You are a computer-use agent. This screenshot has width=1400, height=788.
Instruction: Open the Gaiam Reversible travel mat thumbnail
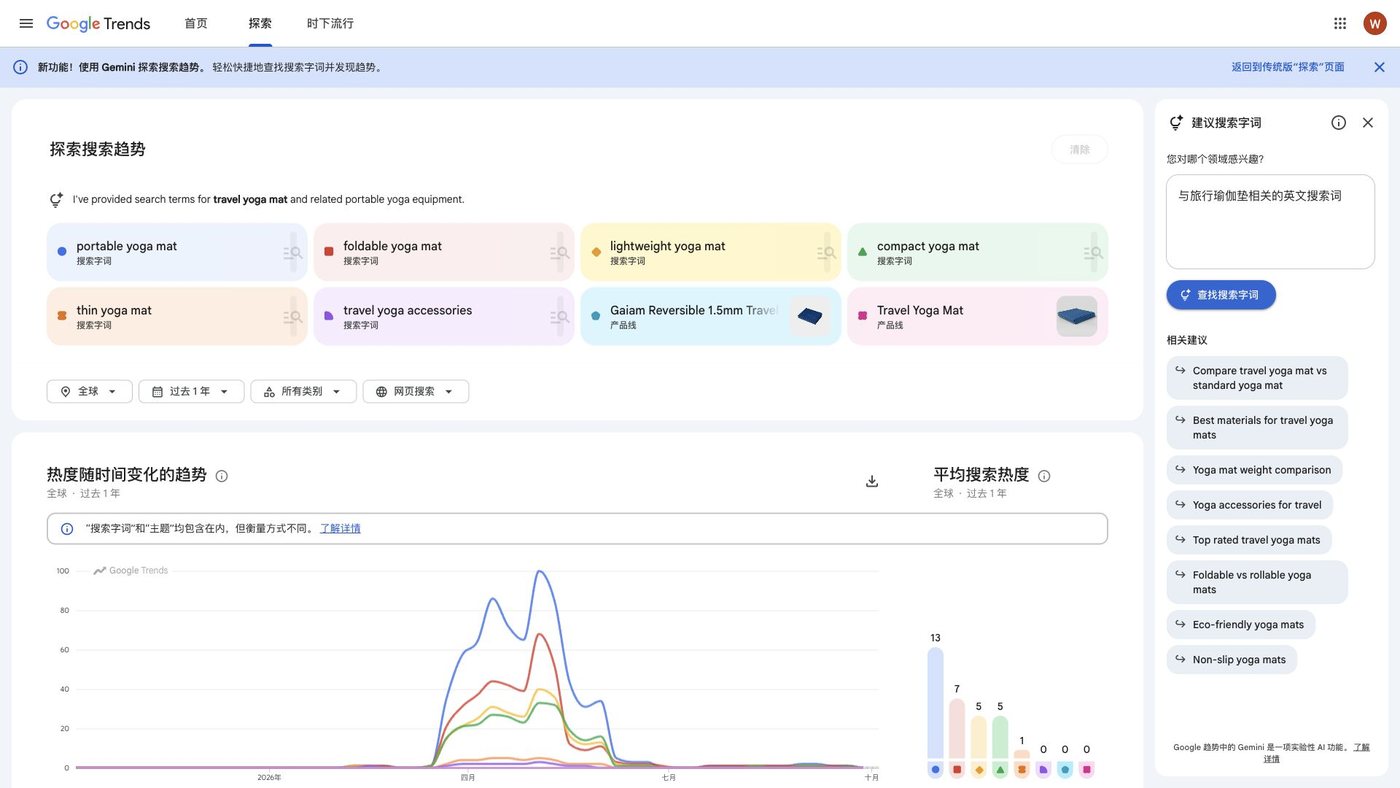click(810, 316)
